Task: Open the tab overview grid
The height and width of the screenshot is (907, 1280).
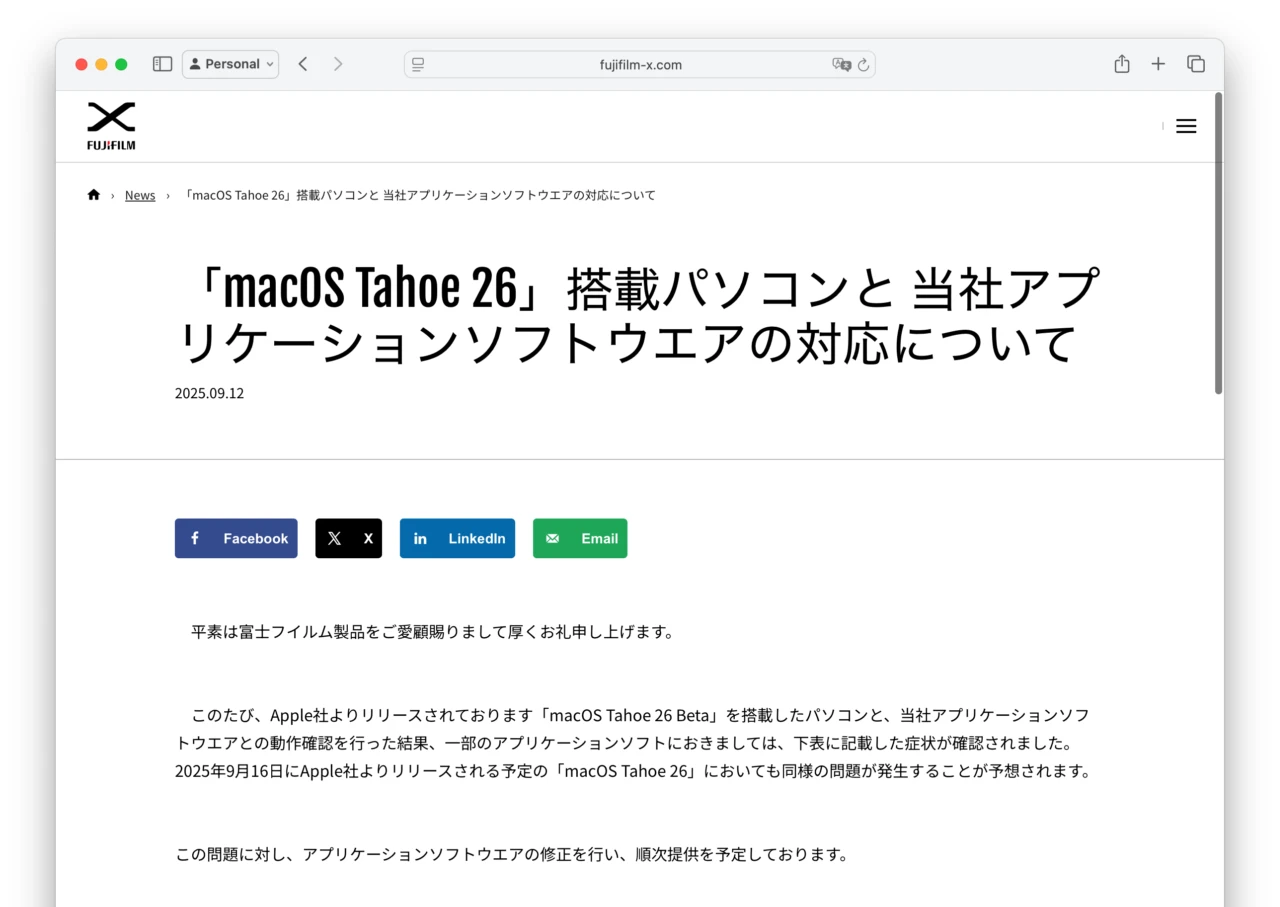Action: [x=1196, y=63]
